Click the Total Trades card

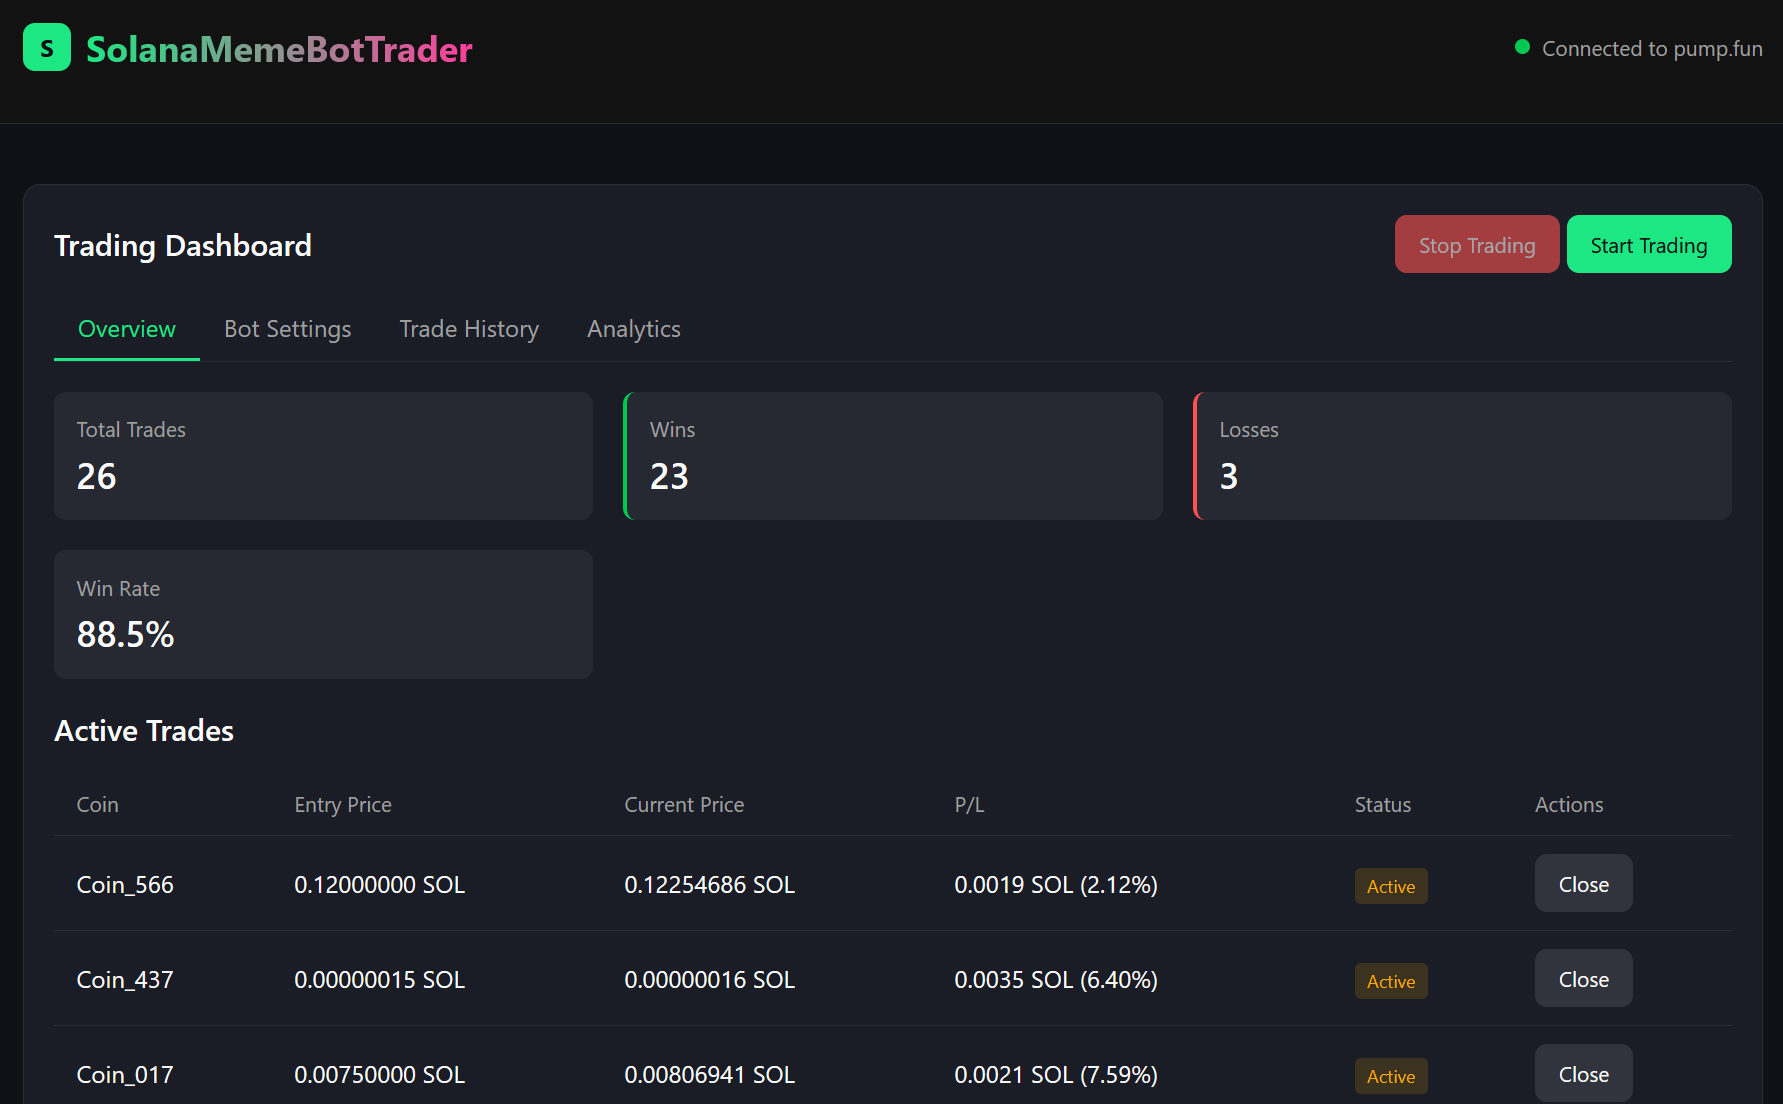(323, 456)
